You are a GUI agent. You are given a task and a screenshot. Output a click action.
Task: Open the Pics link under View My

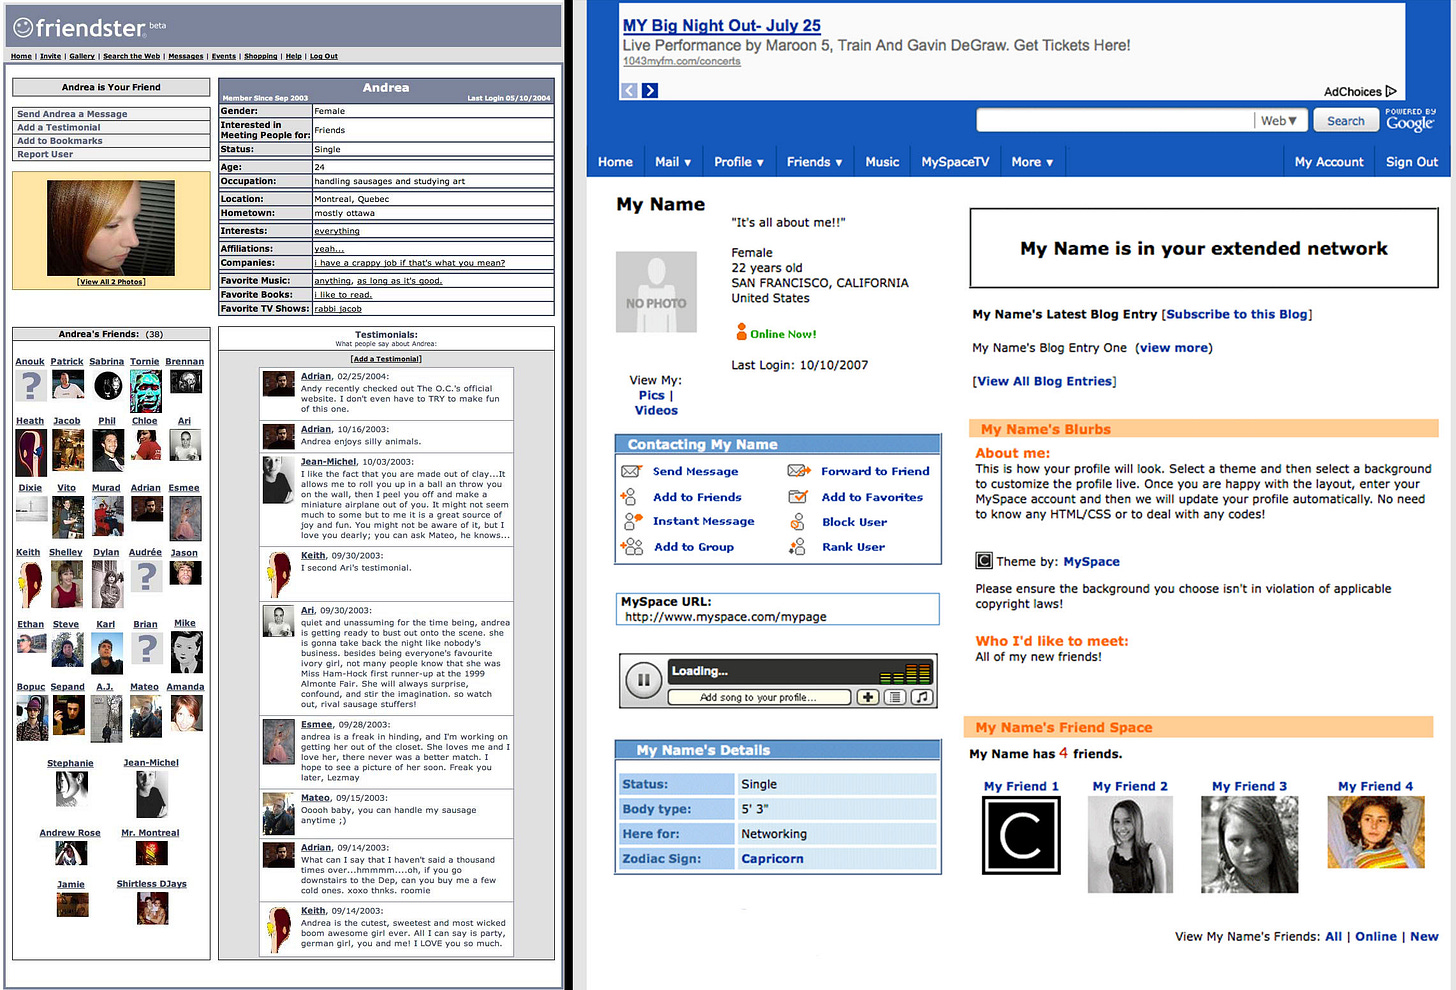point(651,395)
